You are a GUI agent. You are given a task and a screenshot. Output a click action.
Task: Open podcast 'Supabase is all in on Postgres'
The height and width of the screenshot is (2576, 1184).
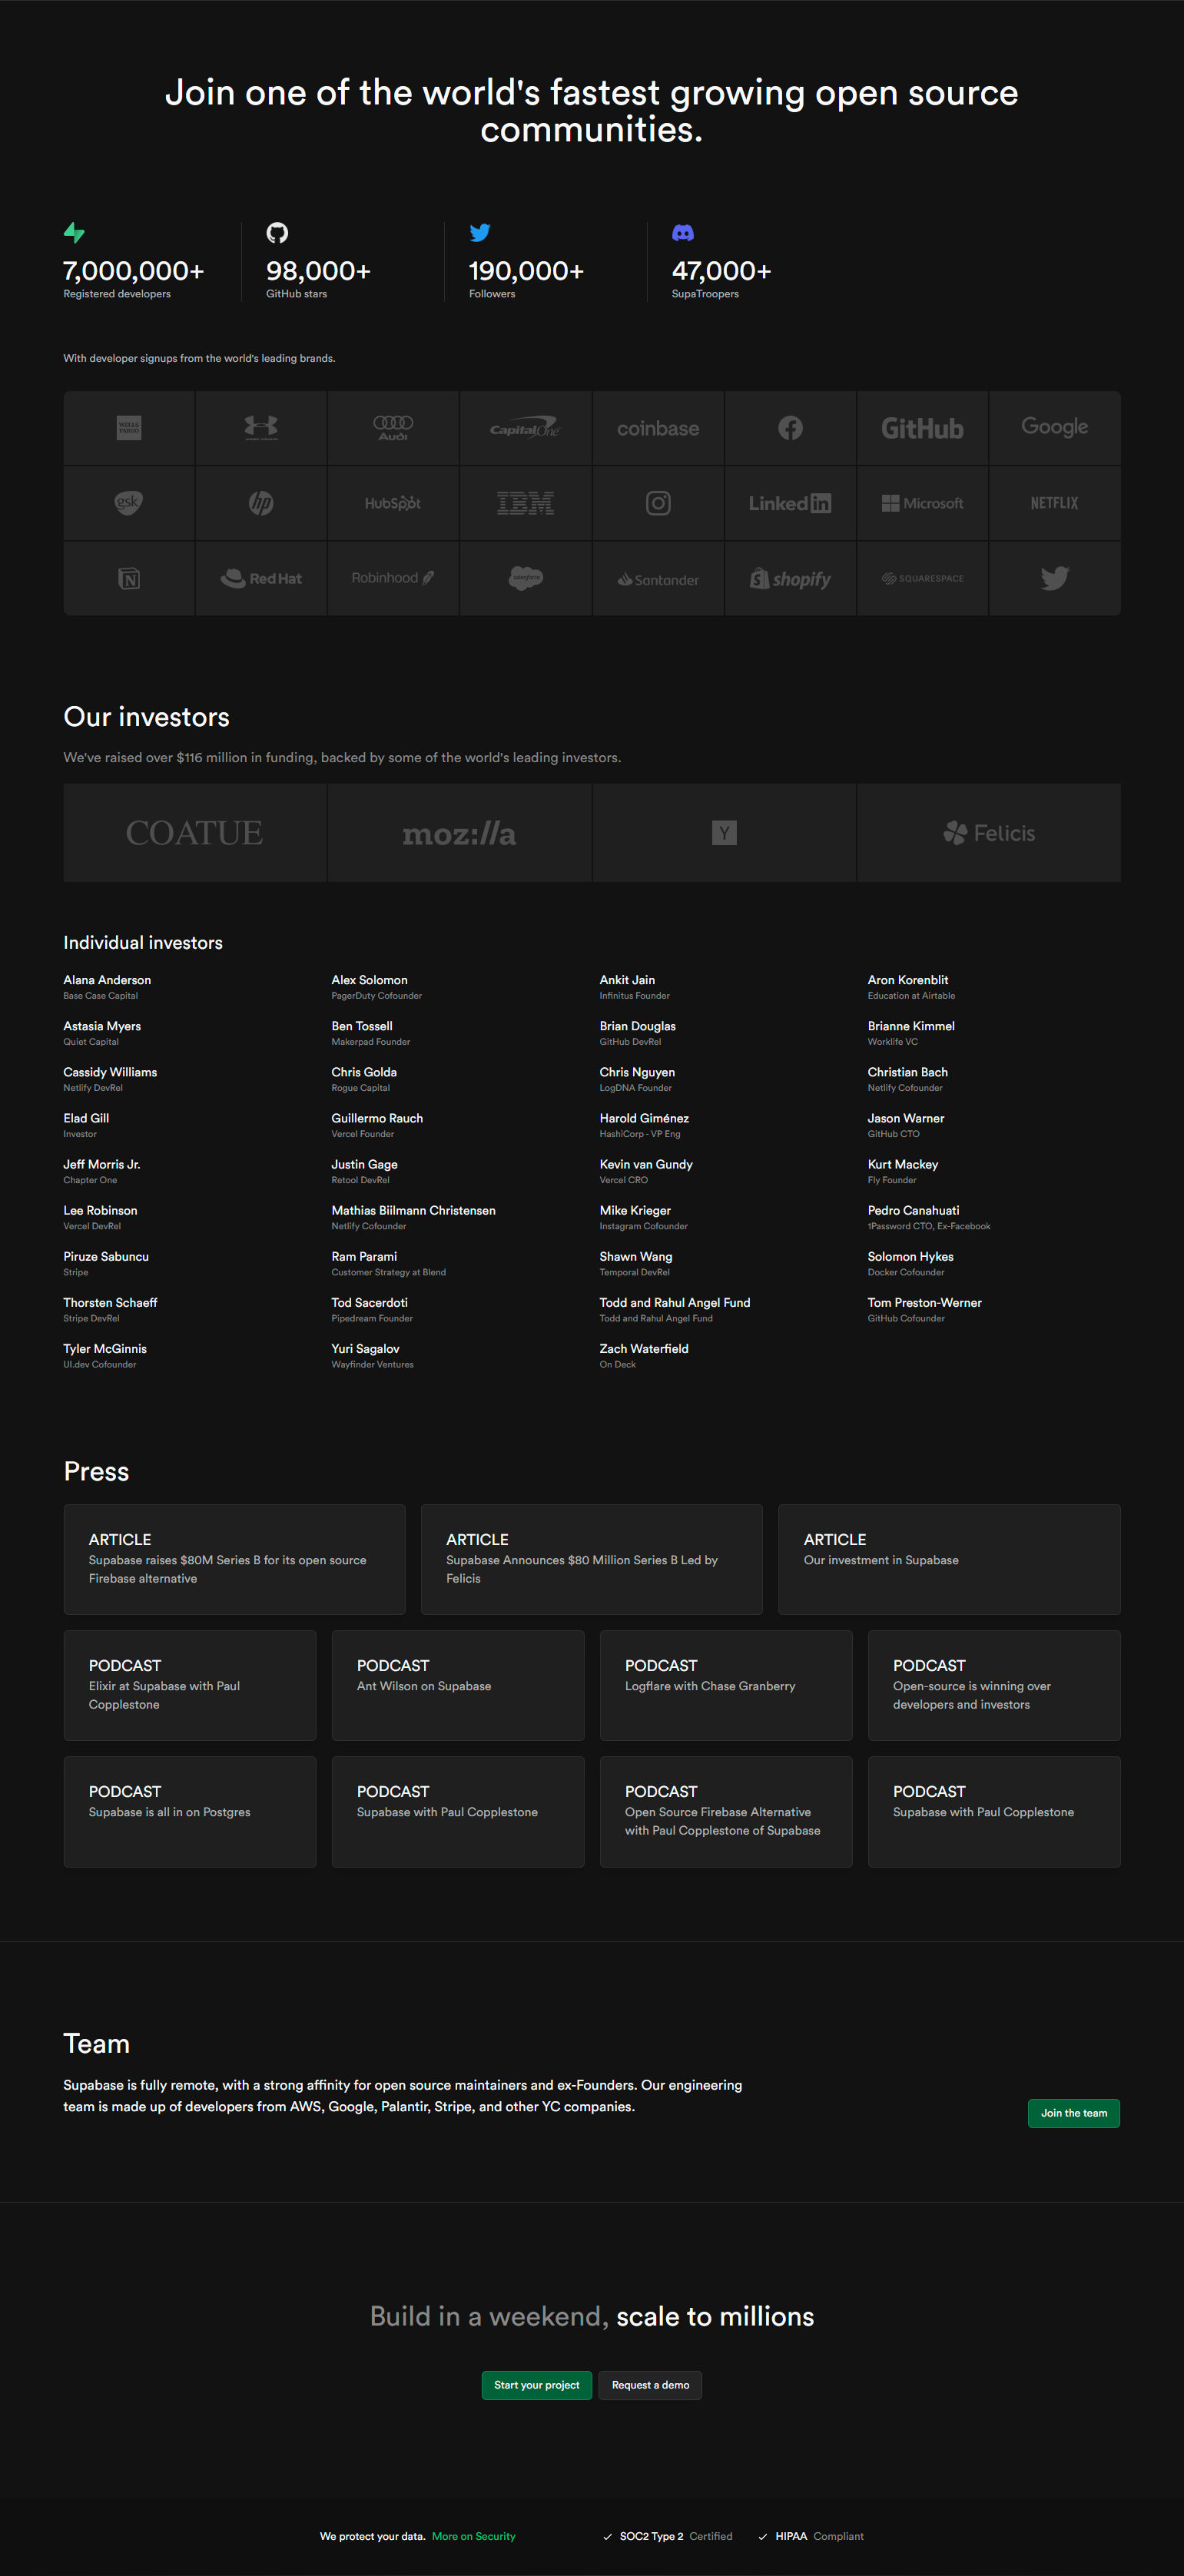tap(189, 1811)
